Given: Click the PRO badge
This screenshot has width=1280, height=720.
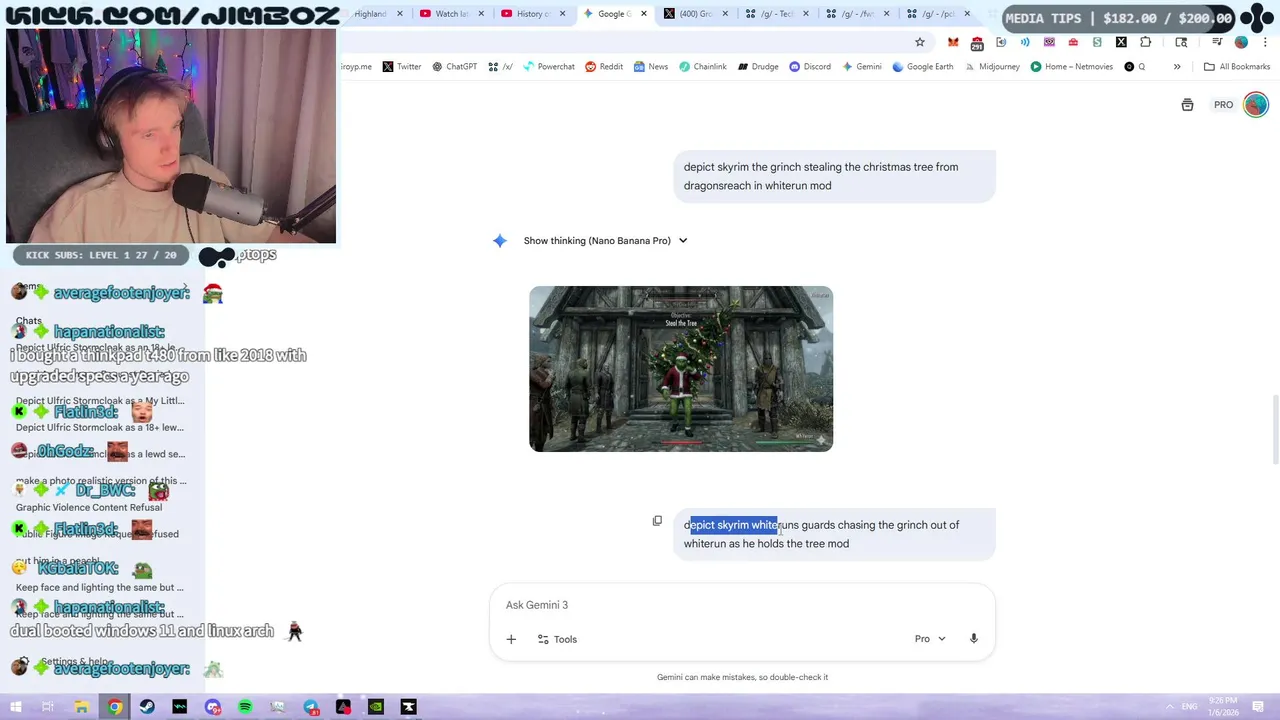Looking at the screenshot, I should pos(1223,105).
